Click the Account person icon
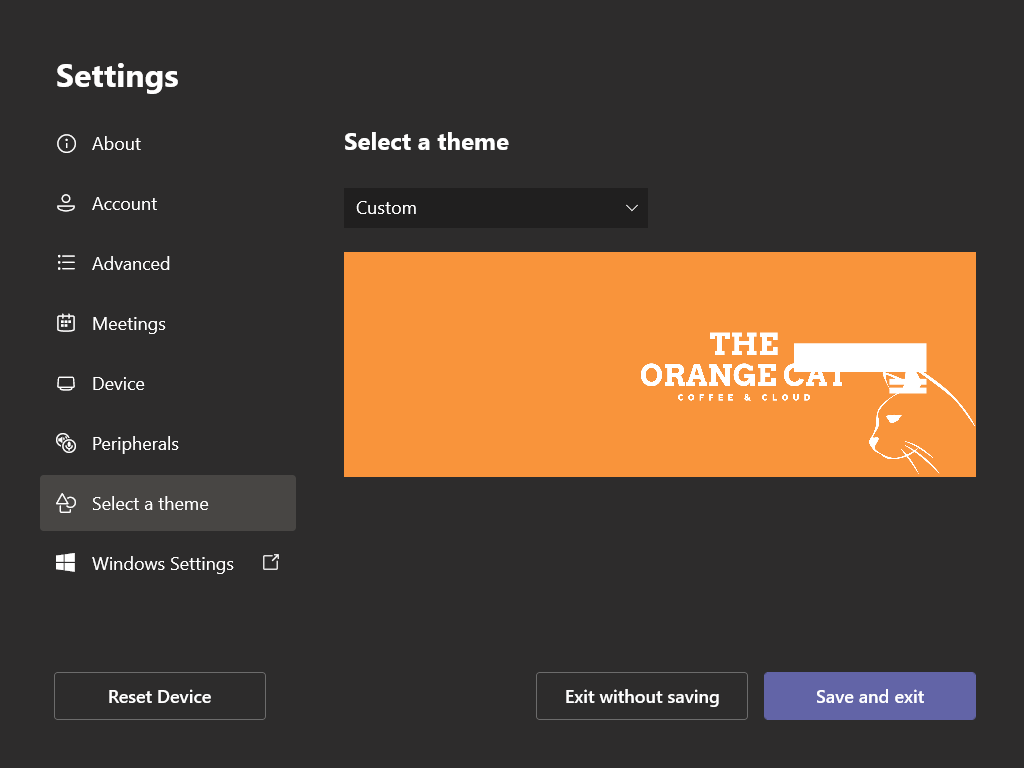1024x768 pixels. pyautogui.click(x=66, y=203)
